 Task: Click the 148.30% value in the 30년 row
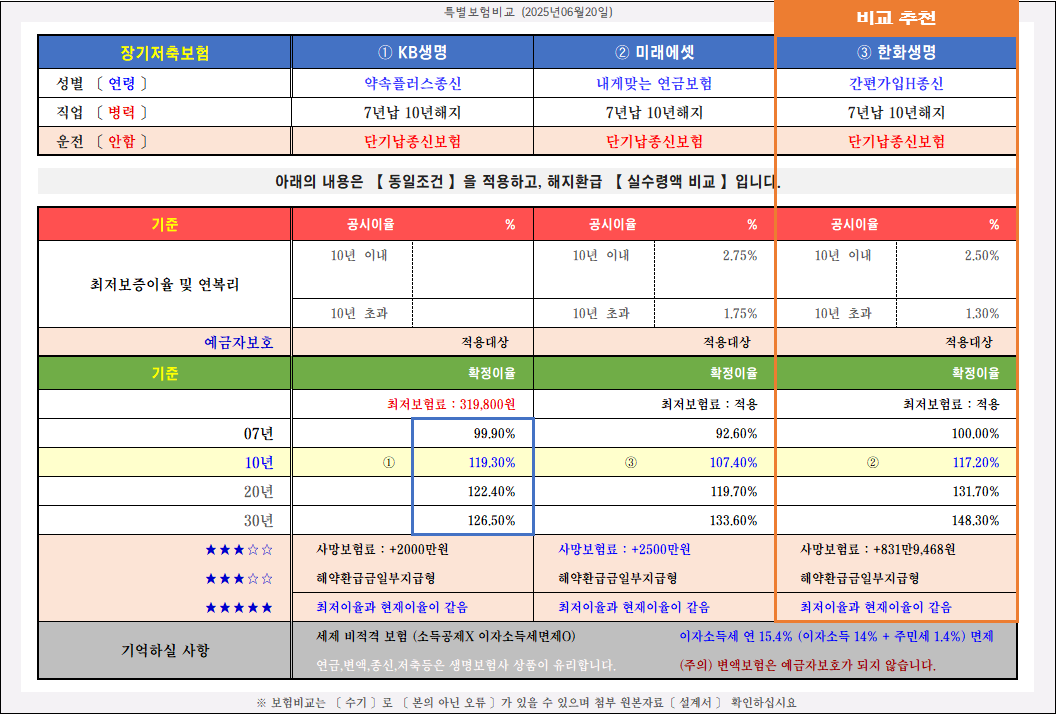[977, 519]
